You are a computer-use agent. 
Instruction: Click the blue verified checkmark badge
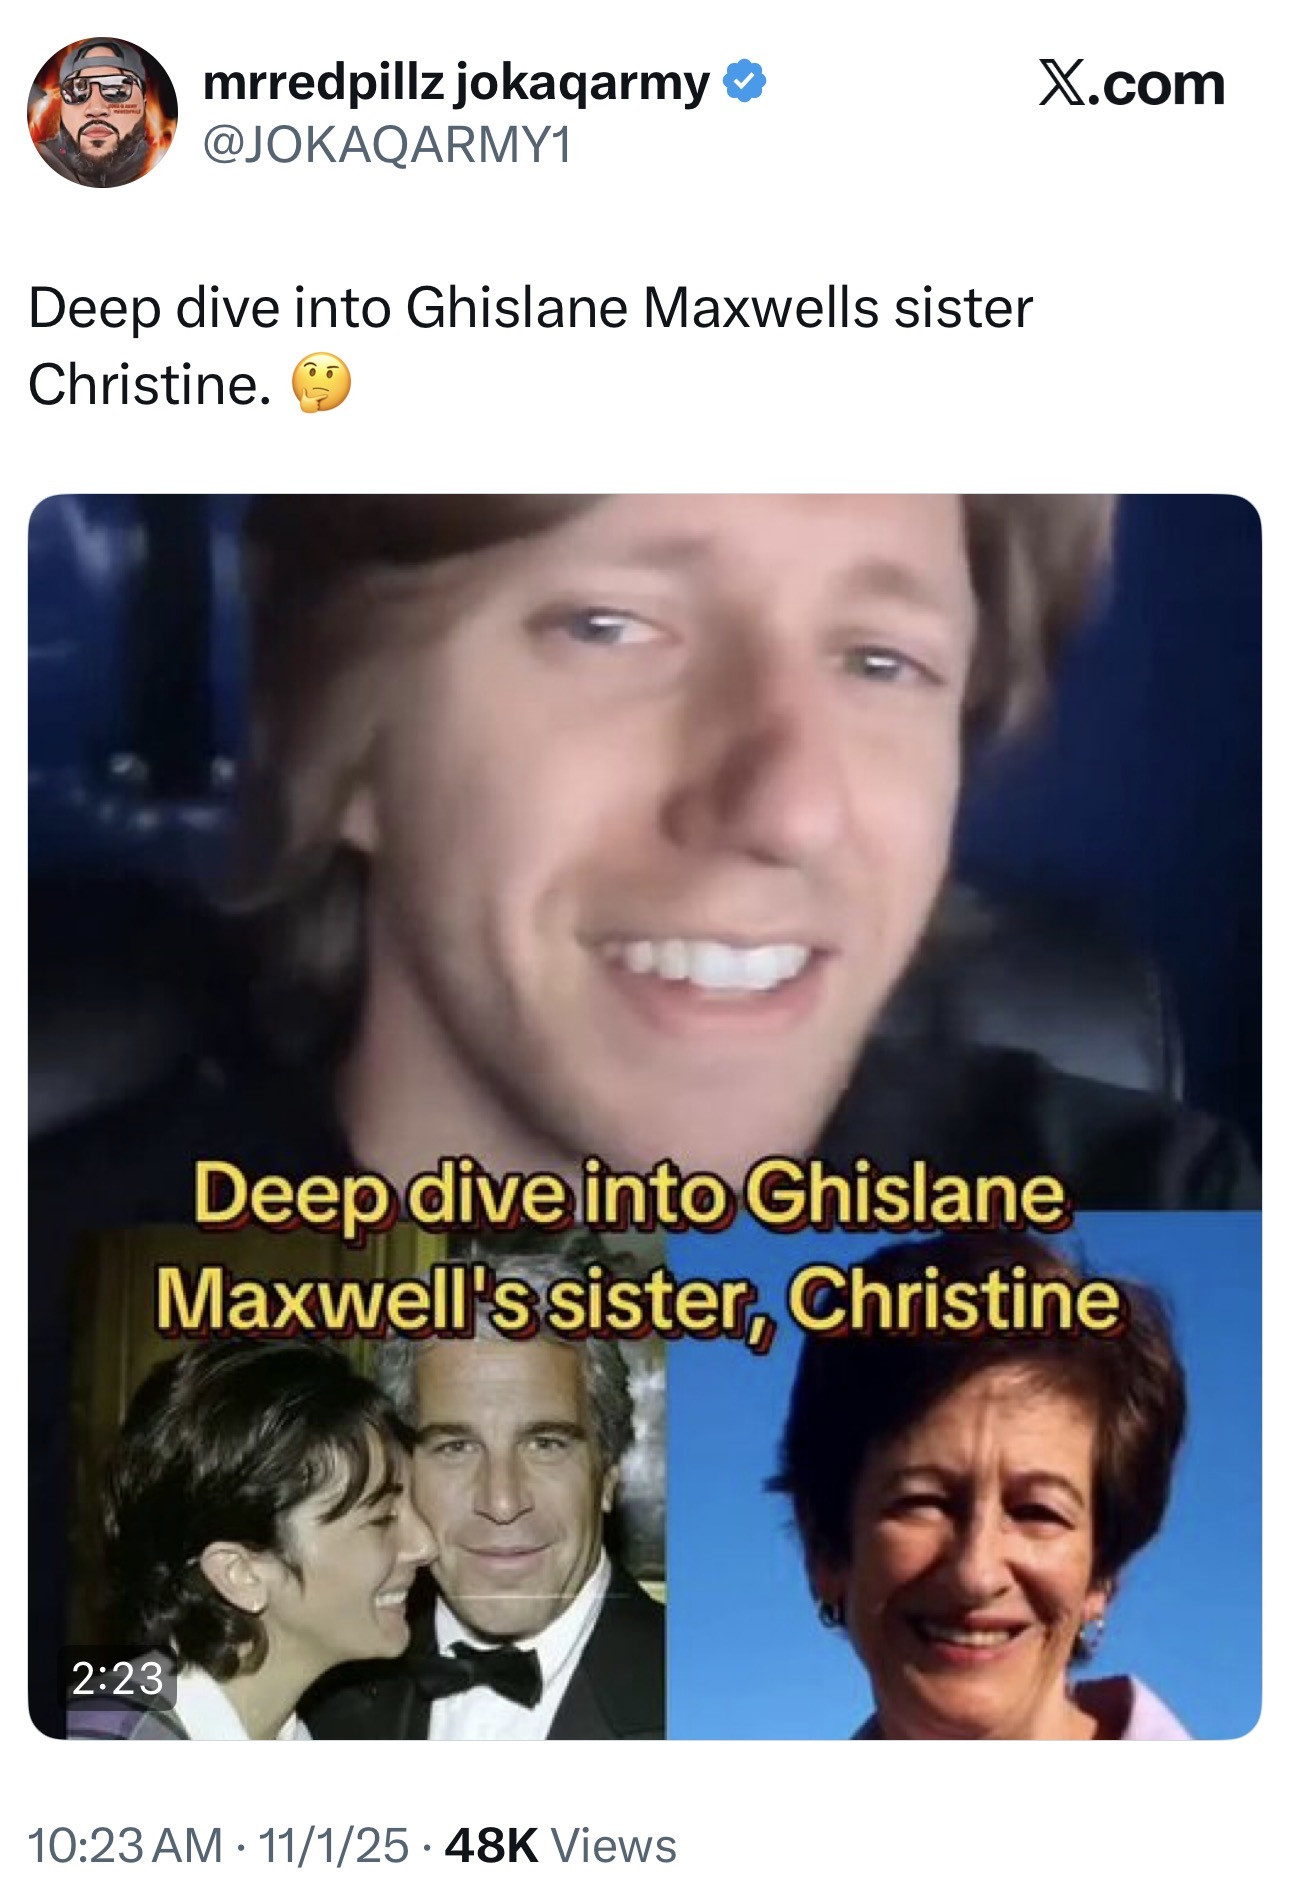[x=744, y=82]
